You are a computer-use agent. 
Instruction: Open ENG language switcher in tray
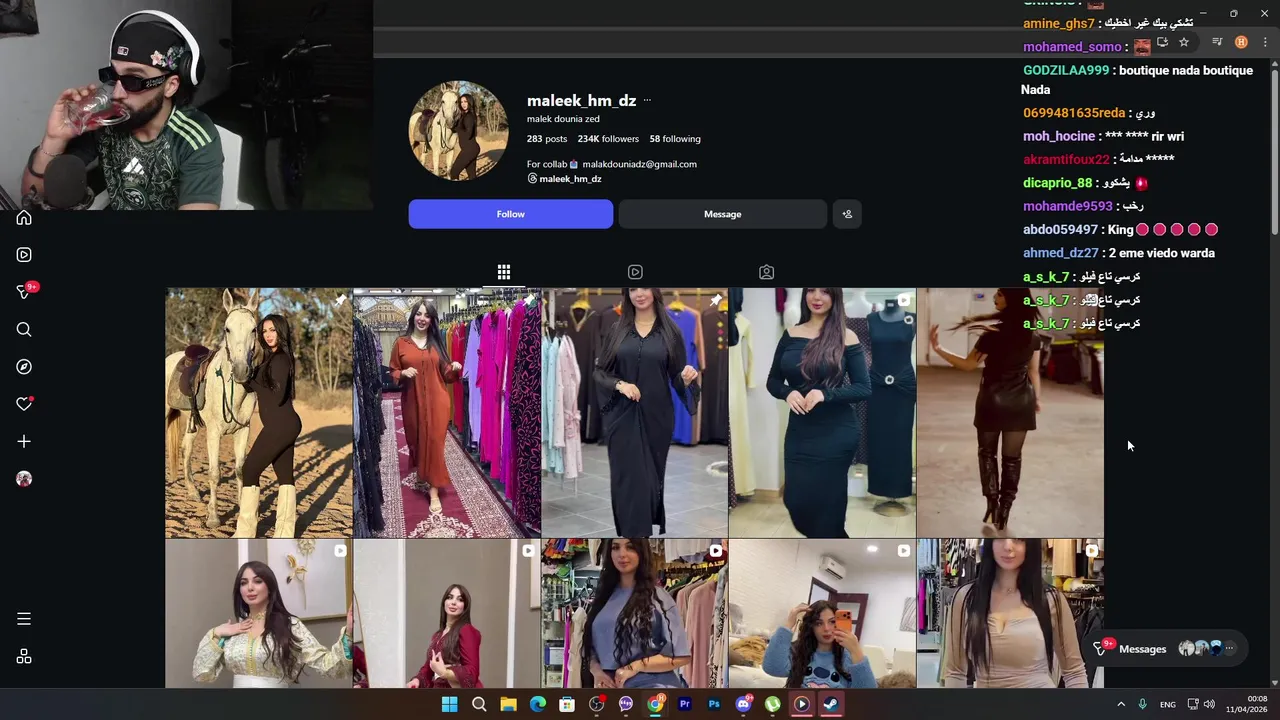[x=1167, y=705]
